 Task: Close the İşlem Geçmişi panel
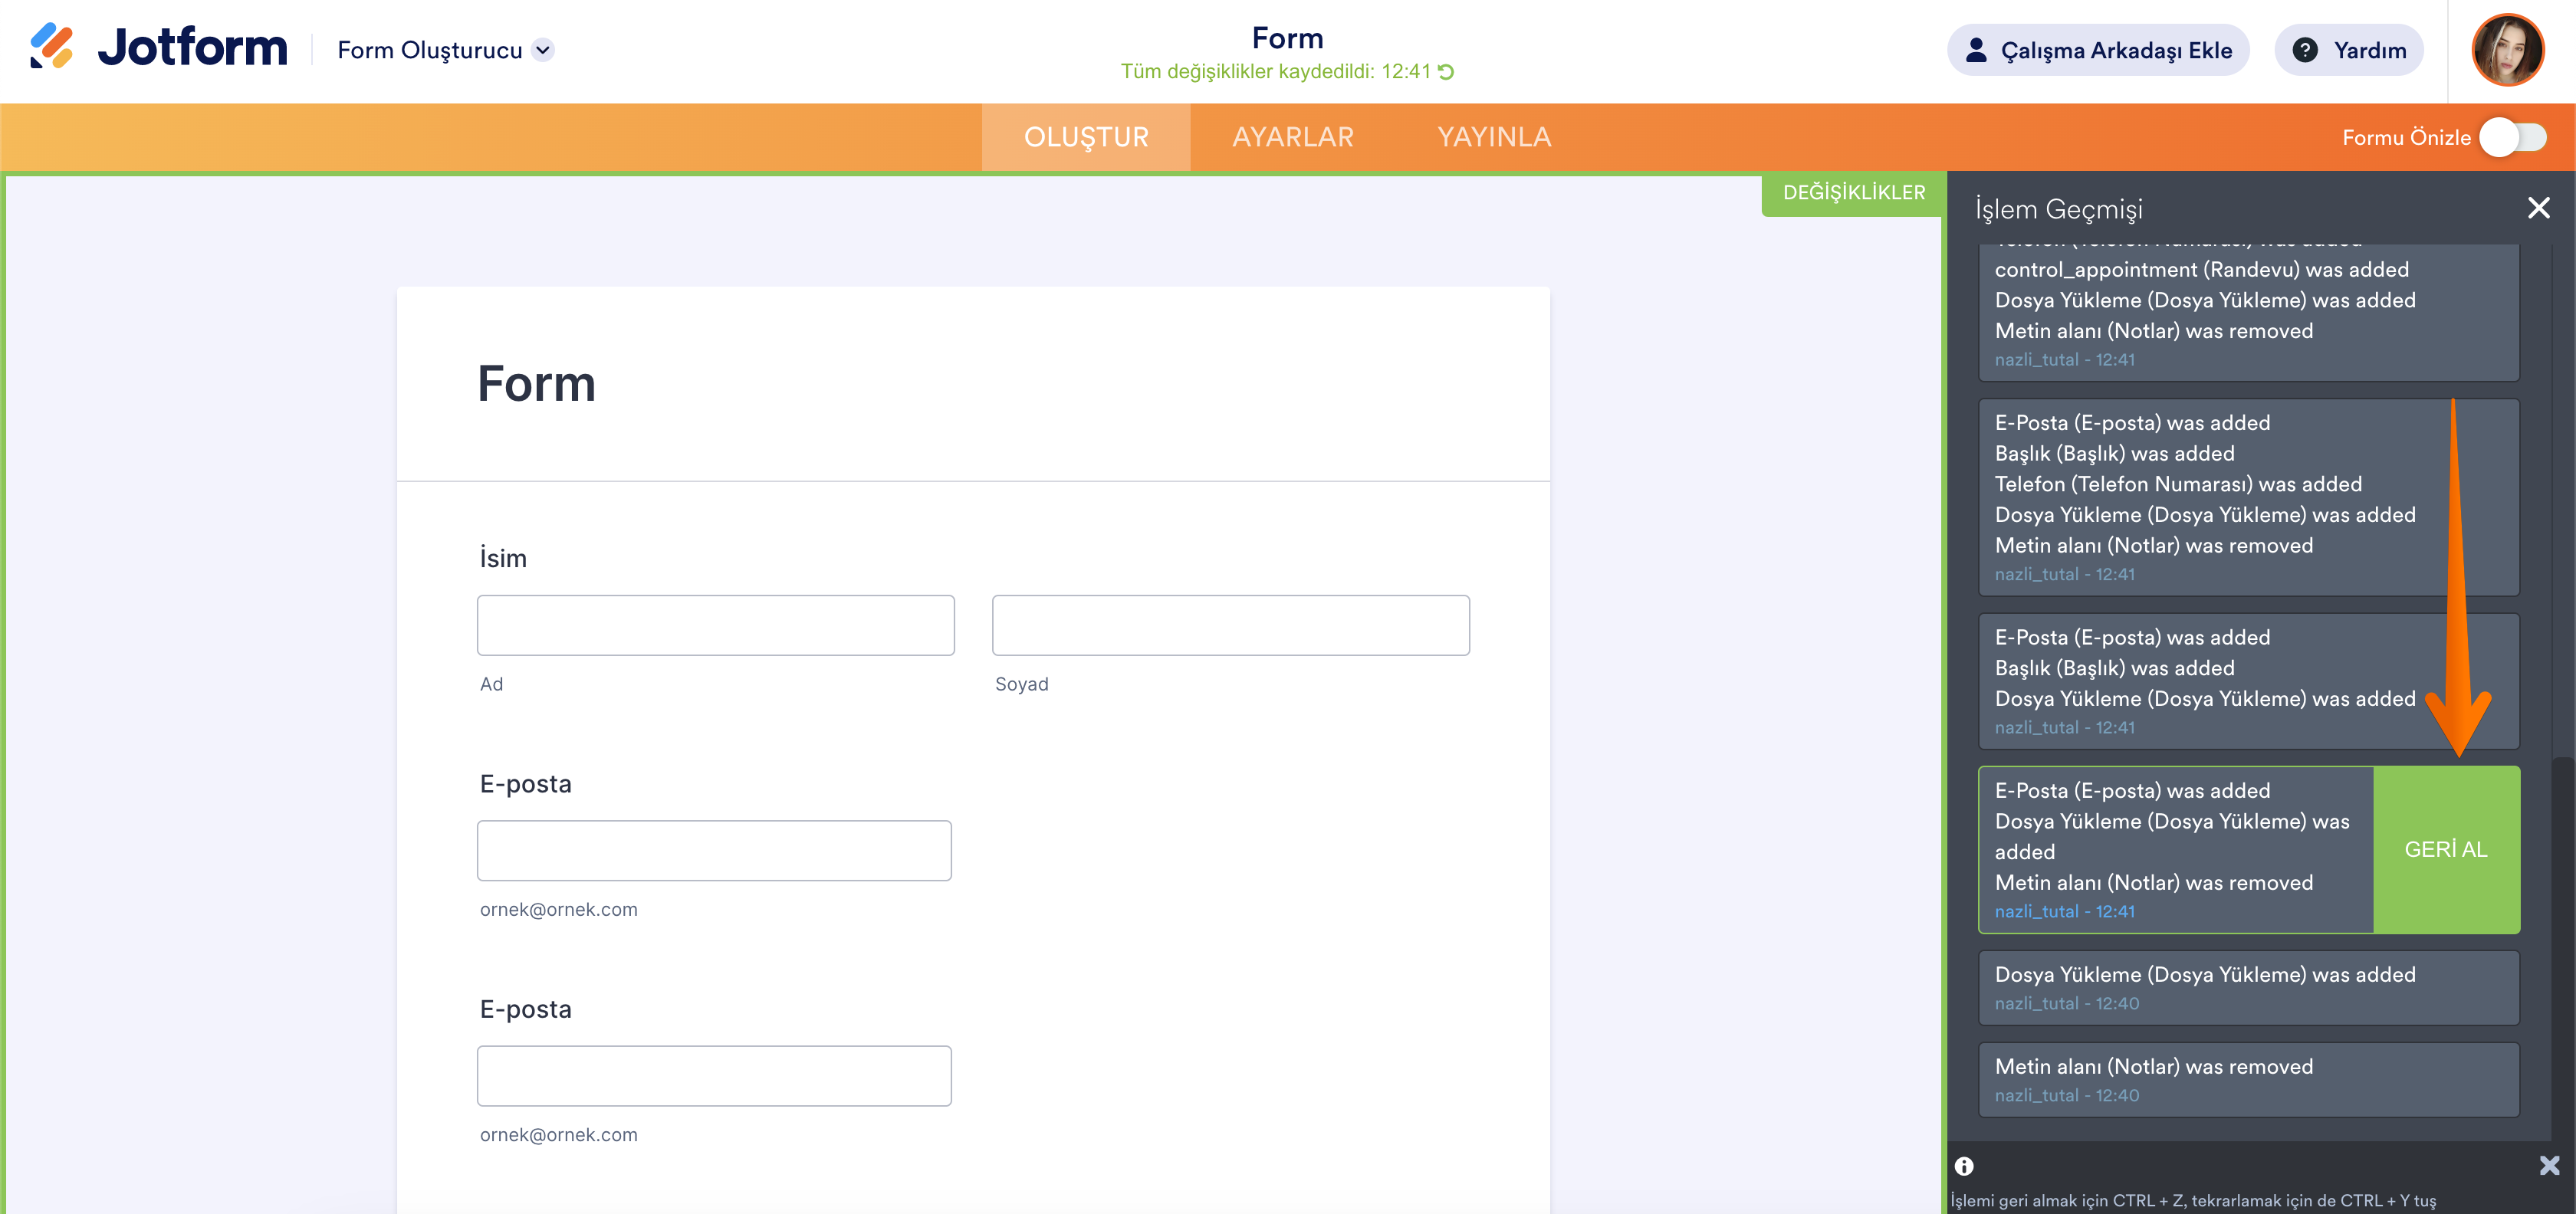2538,208
